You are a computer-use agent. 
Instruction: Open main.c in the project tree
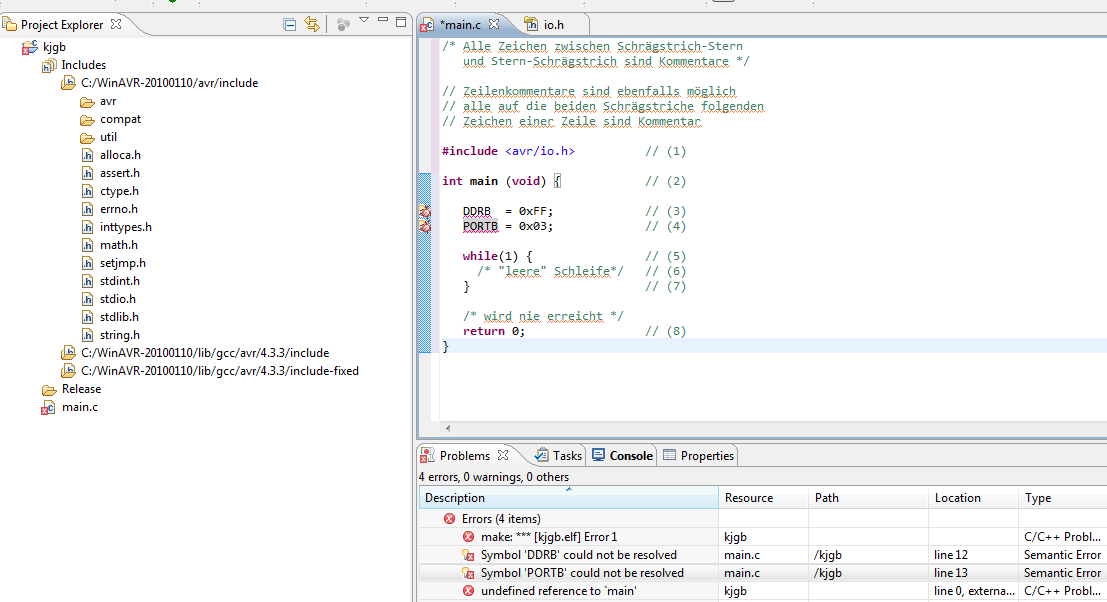(79, 407)
